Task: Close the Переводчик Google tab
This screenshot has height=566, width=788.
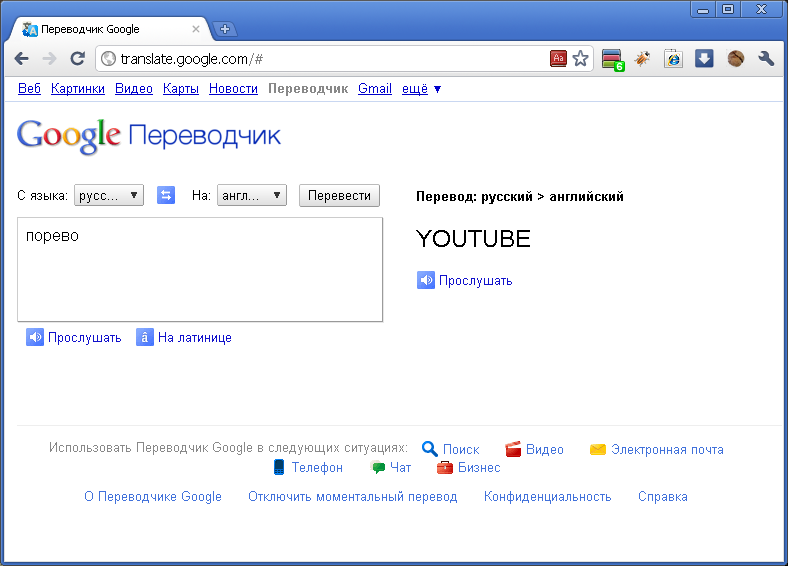Action: pyautogui.click(x=196, y=29)
